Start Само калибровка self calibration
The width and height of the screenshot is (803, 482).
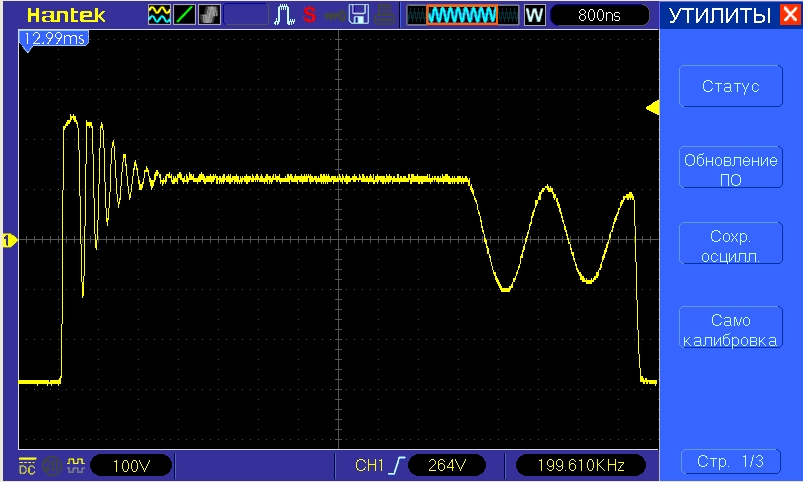point(729,330)
